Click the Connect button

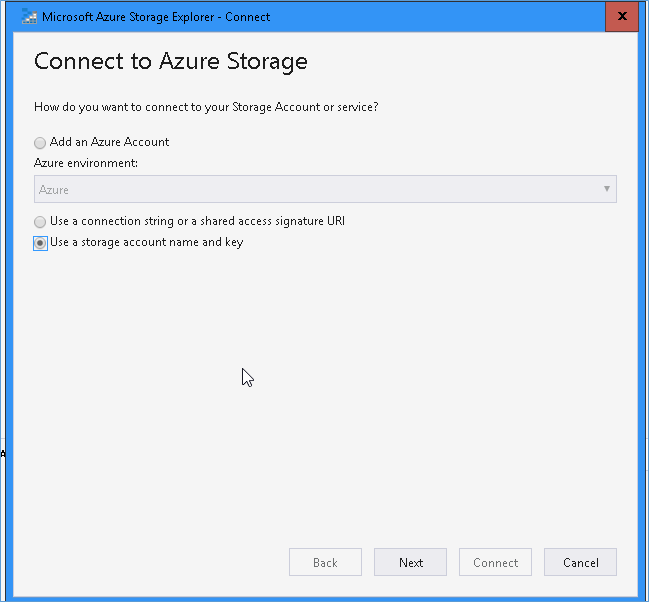(495, 562)
